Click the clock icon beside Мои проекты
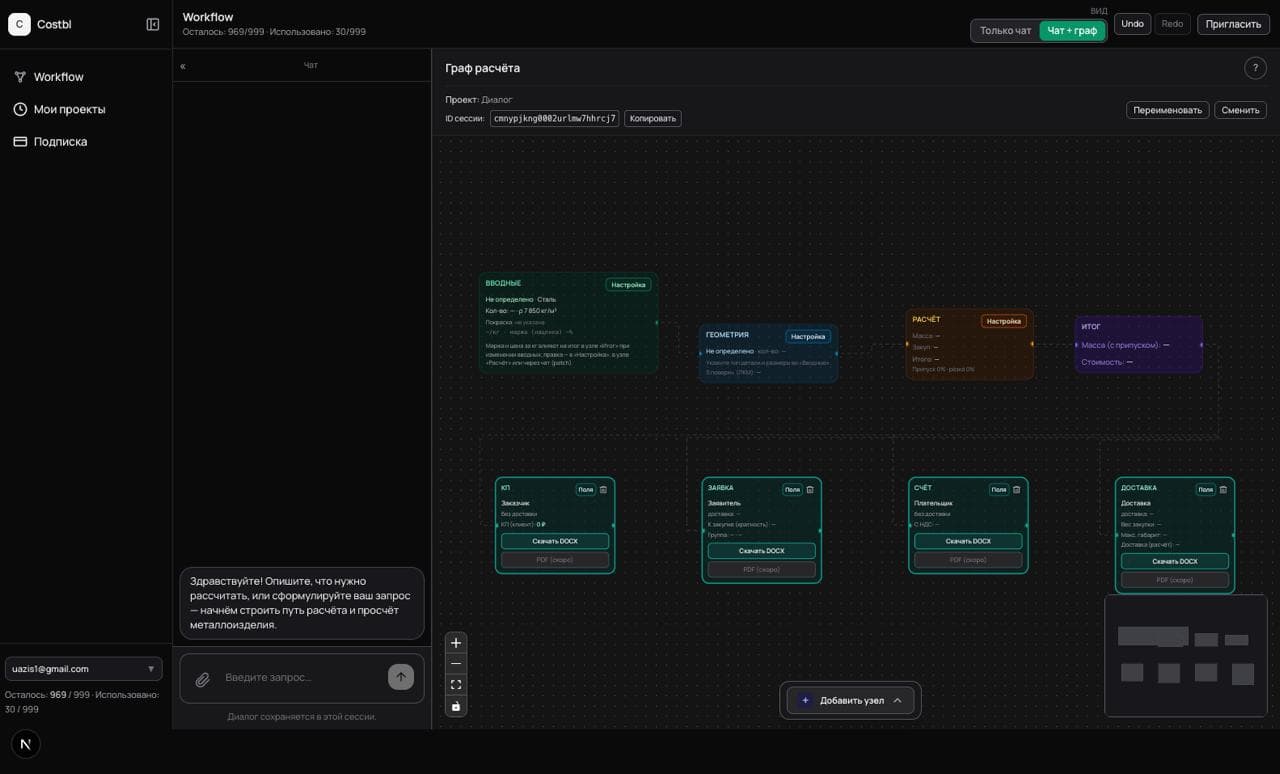The image size is (1280, 774). [19, 109]
